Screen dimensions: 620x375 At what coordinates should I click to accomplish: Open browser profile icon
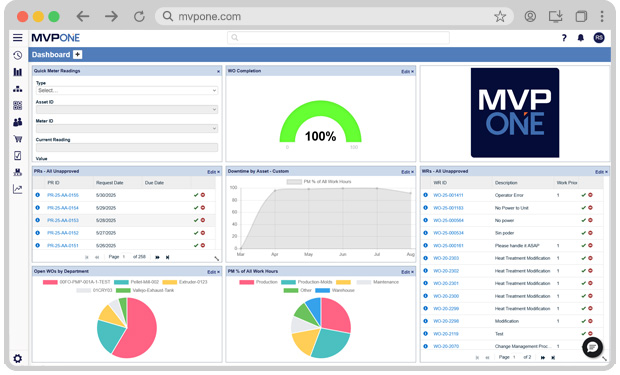[x=530, y=16]
